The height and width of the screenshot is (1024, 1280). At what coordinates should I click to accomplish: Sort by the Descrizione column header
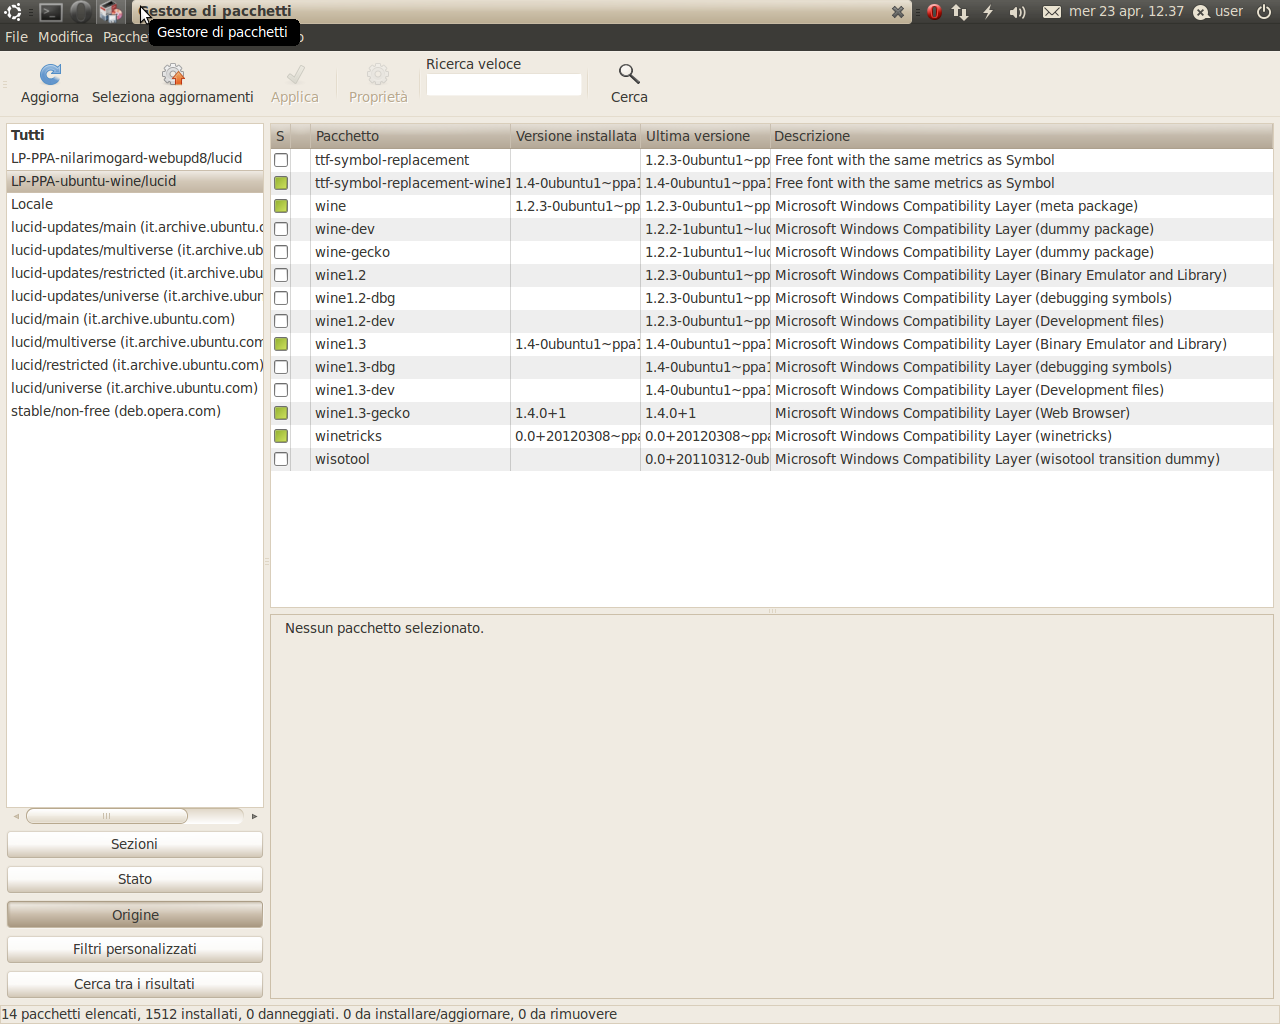pyautogui.click(x=1022, y=136)
